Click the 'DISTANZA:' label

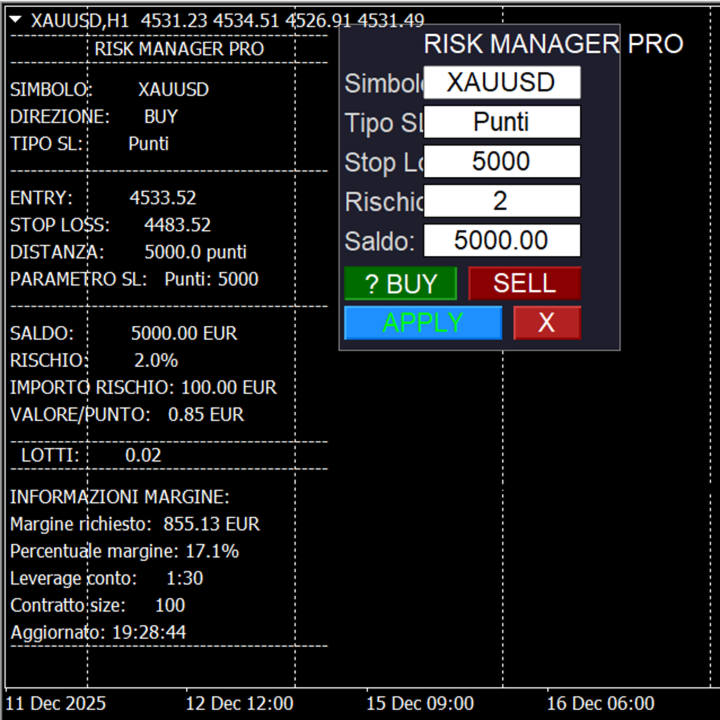pyautogui.click(x=57, y=252)
